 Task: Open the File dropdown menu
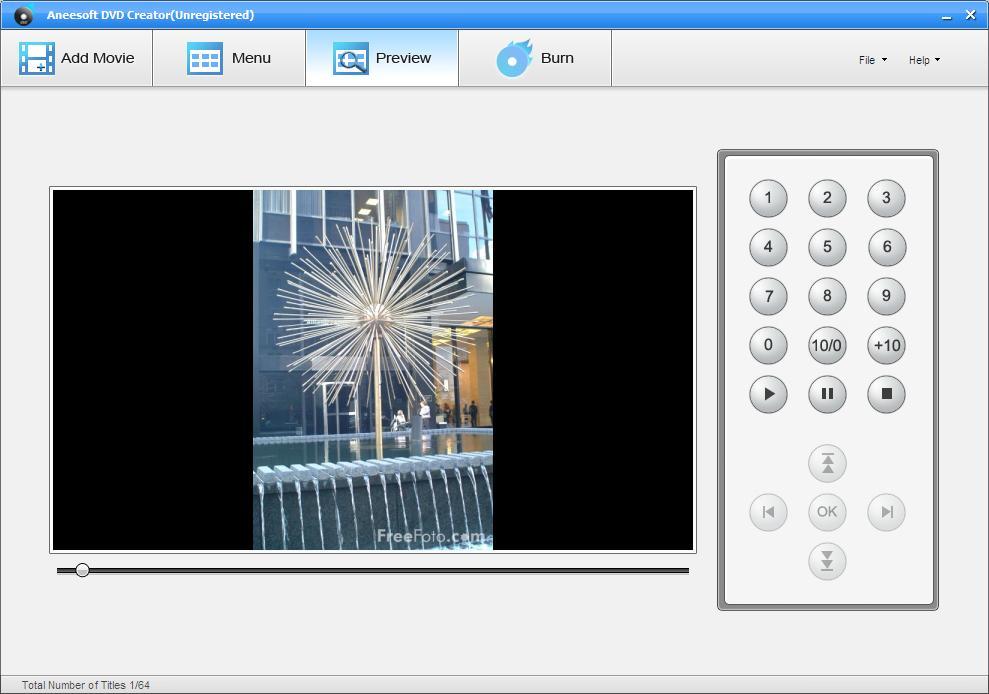click(x=873, y=60)
